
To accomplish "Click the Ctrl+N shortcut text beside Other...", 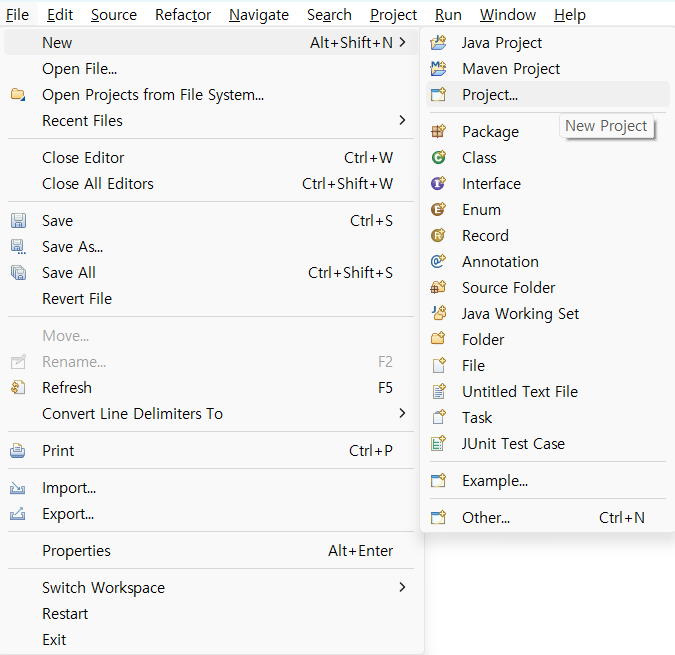I will coord(622,517).
